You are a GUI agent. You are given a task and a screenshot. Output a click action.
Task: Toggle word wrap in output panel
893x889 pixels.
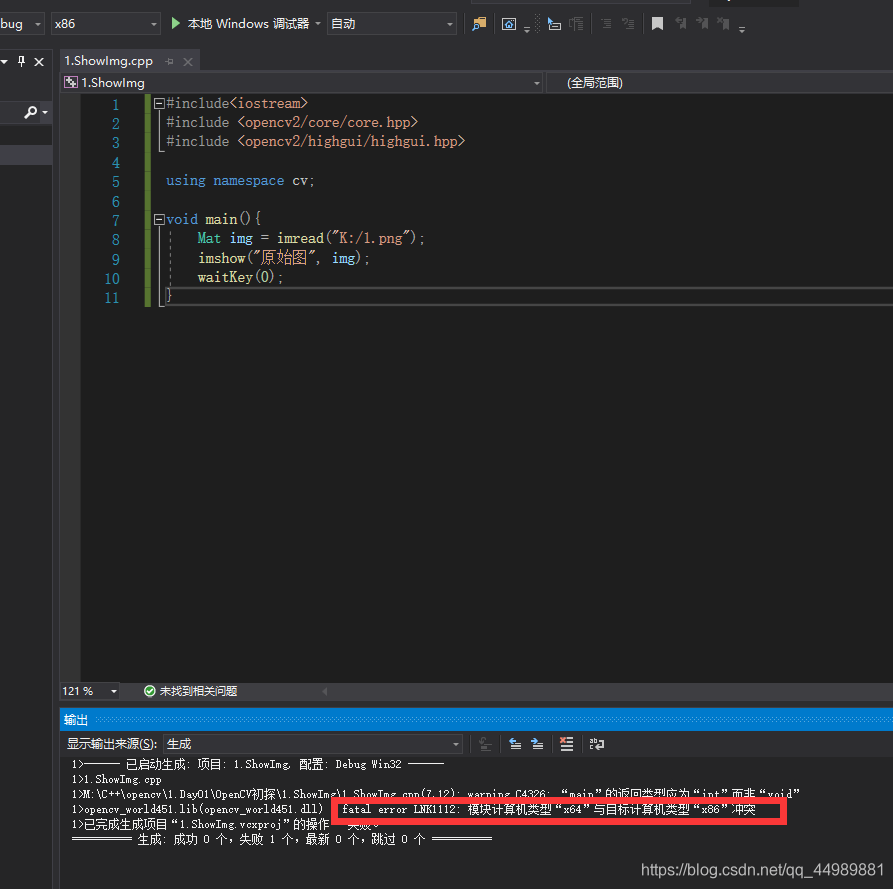click(x=597, y=744)
